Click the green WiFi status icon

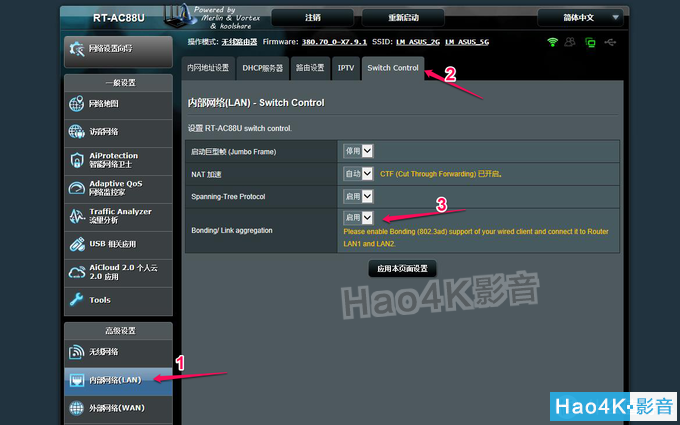coord(552,42)
